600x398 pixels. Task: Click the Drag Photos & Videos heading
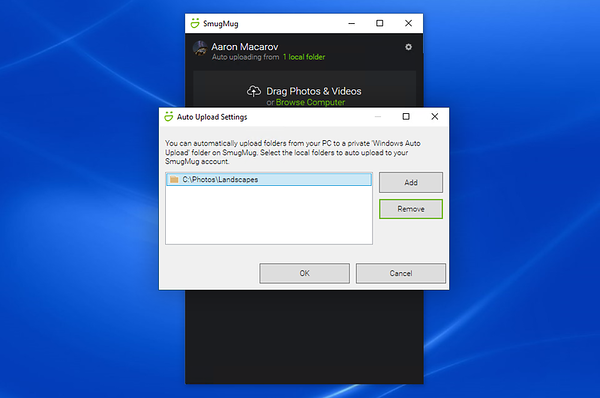click(x=314, y=91)
